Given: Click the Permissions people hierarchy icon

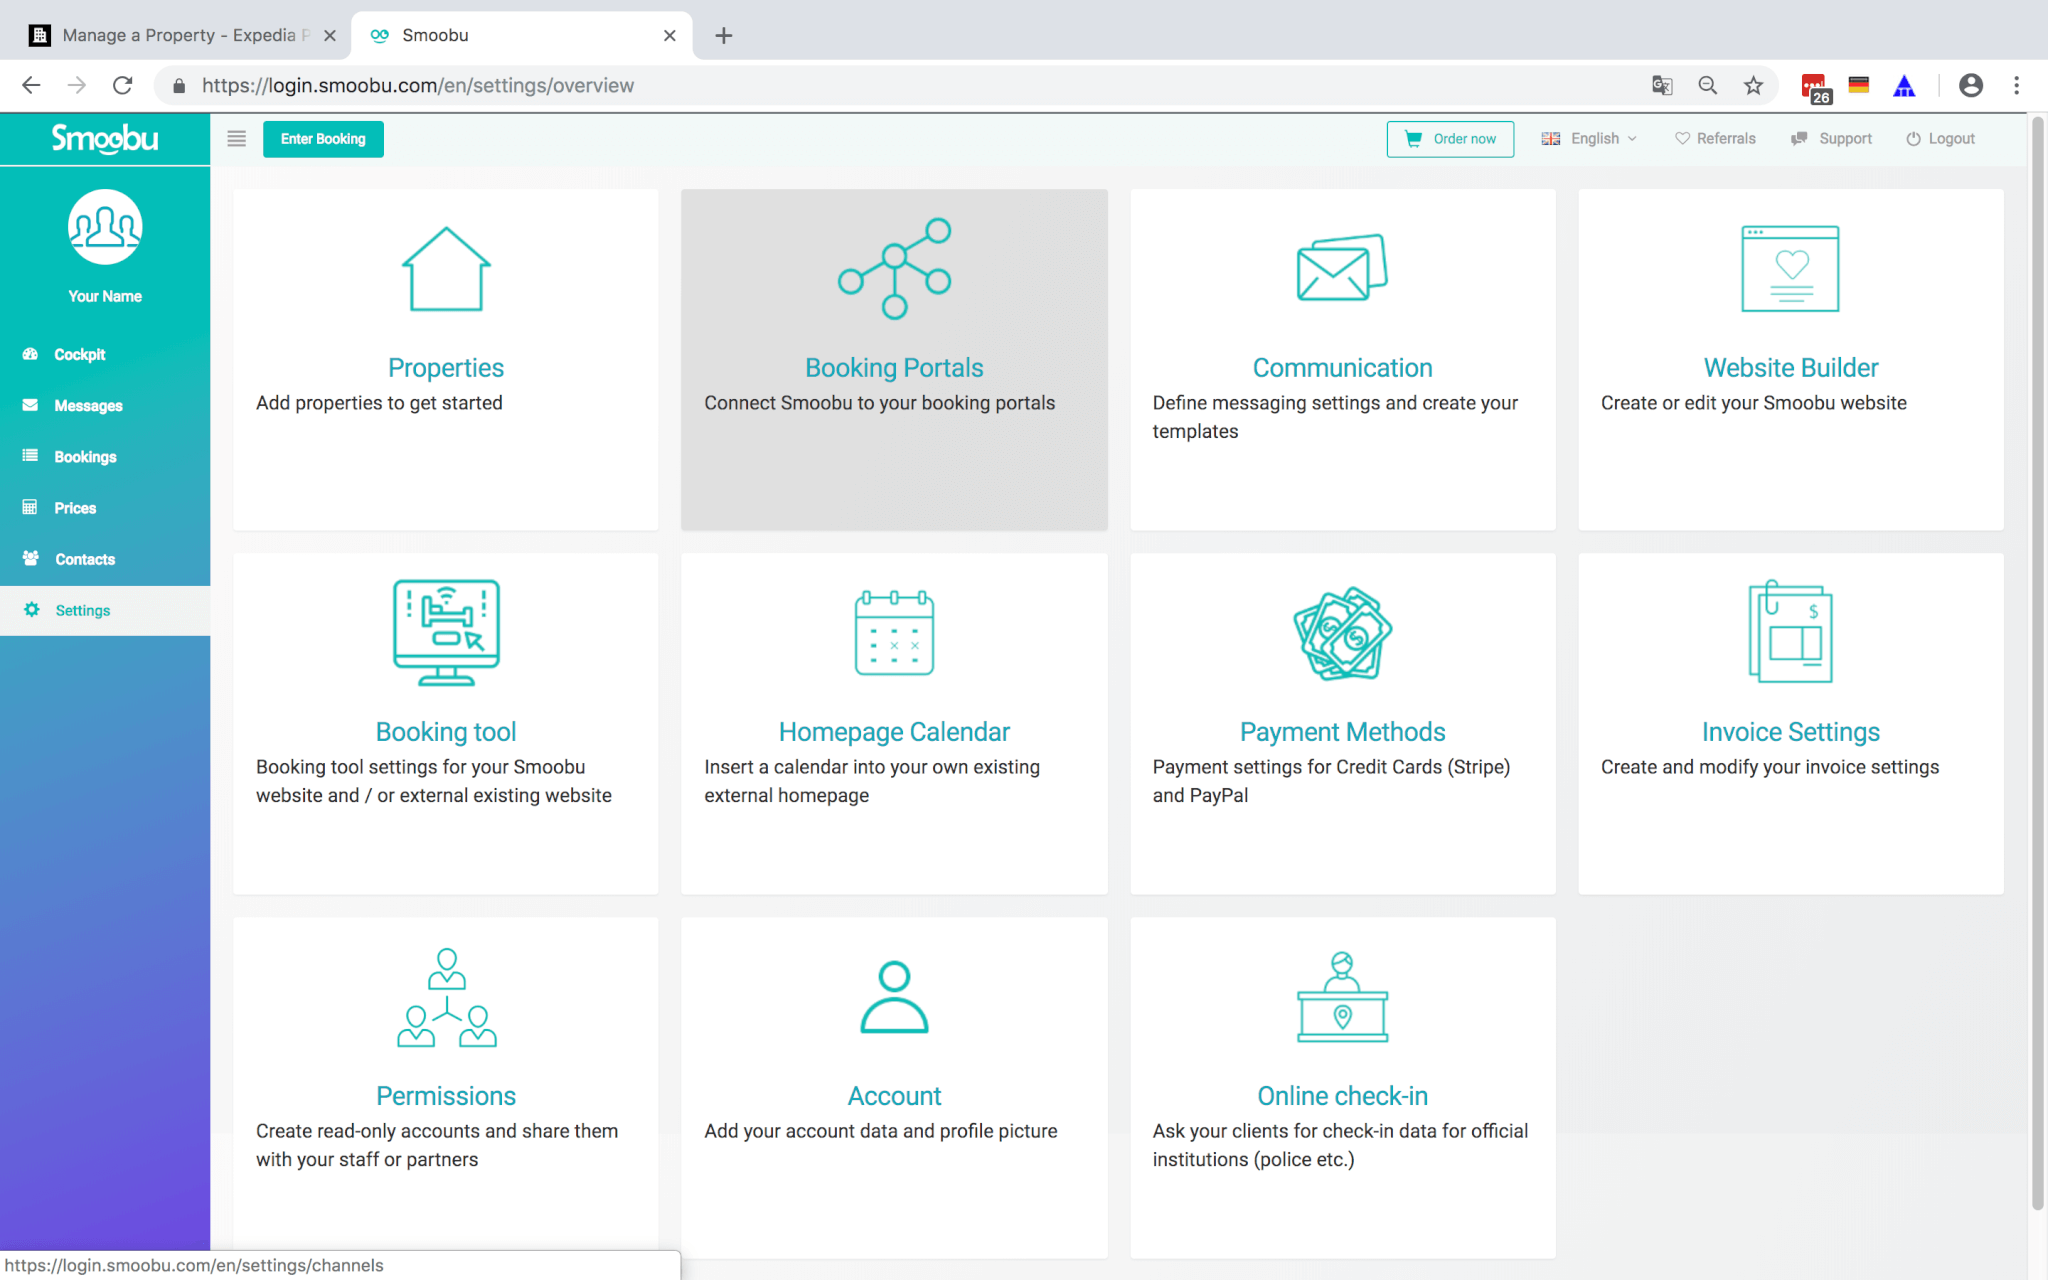Looking at the screenshot, I should 446,997.
